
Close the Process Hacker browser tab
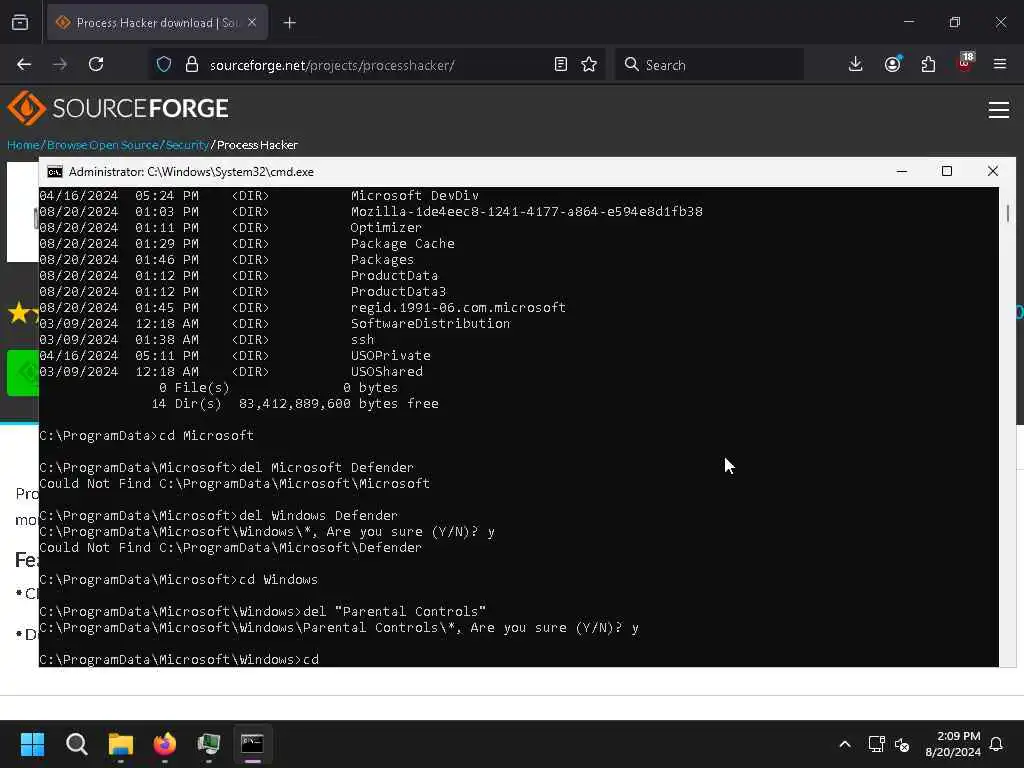[x=252, y=23]
